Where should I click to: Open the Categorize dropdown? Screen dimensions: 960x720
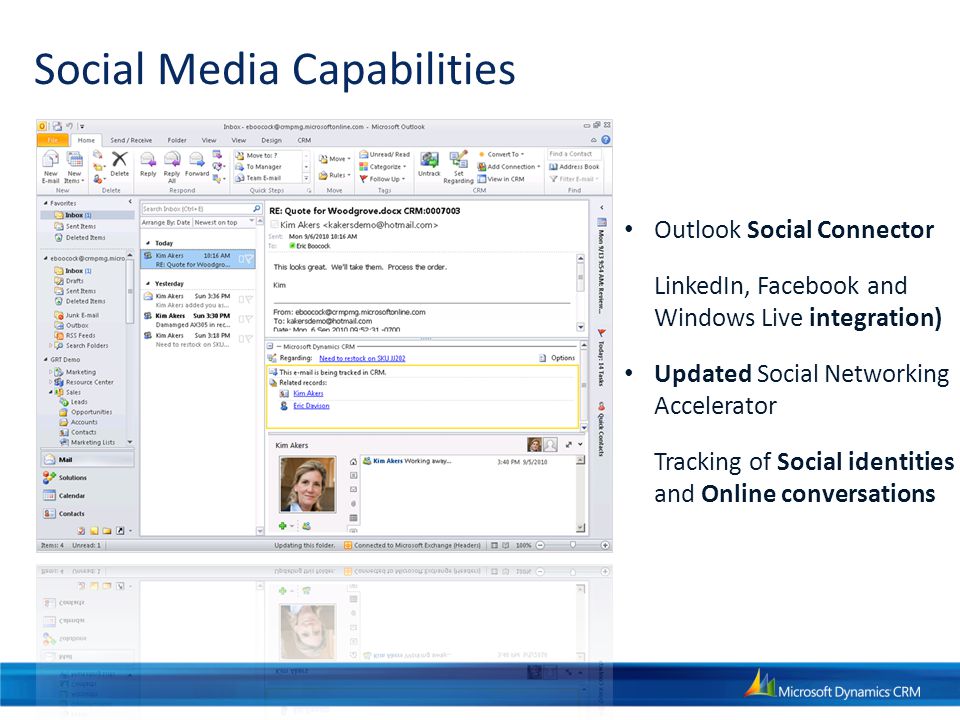383,167
